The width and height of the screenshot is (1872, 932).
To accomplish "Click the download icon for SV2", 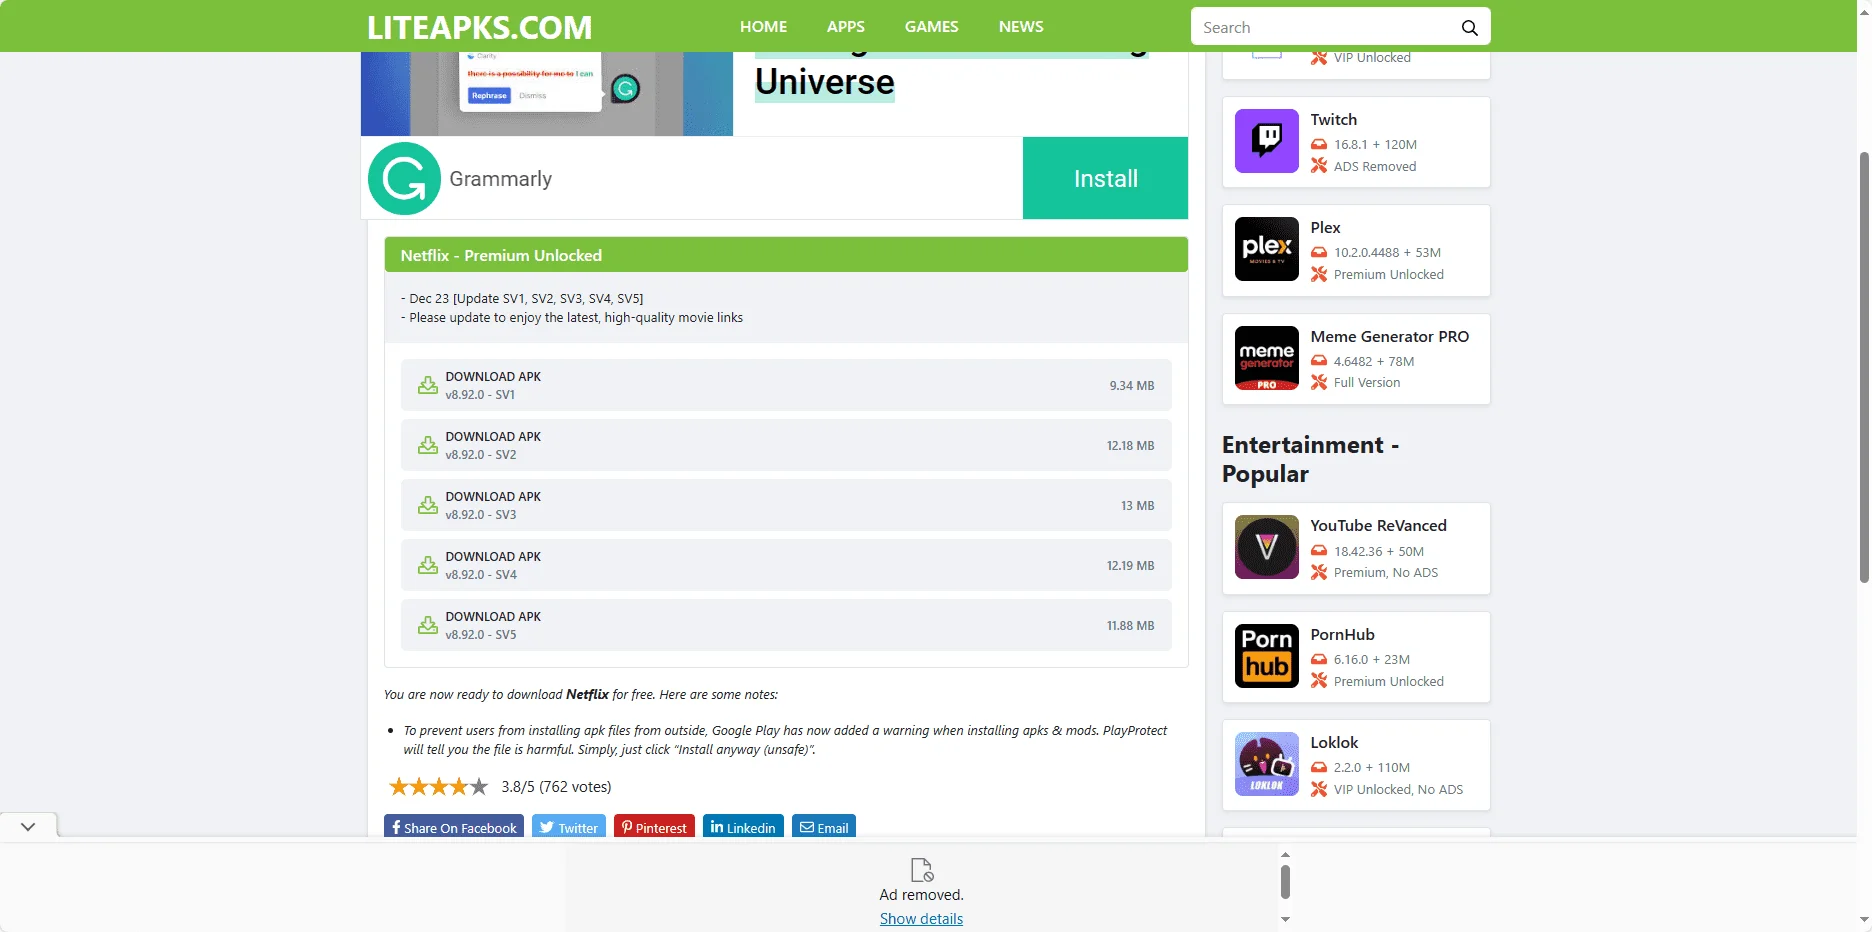I will pyautogui.click(x=428, y=445).
